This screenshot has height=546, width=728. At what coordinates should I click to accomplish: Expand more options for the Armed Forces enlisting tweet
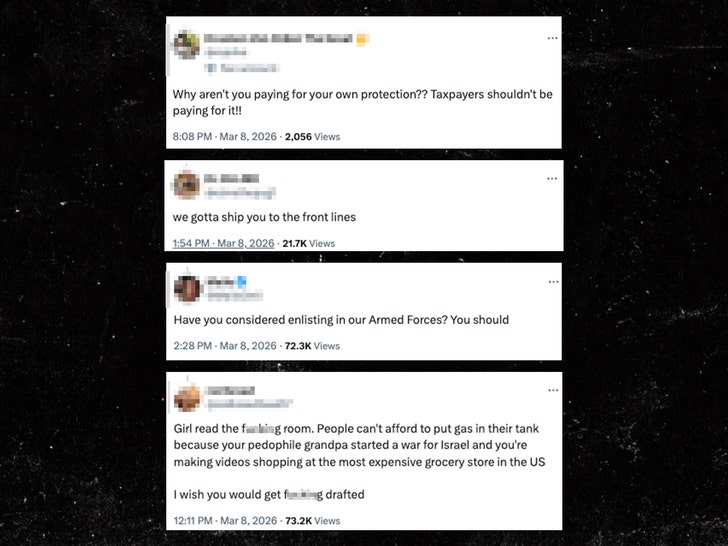click(x=552, y=283)
